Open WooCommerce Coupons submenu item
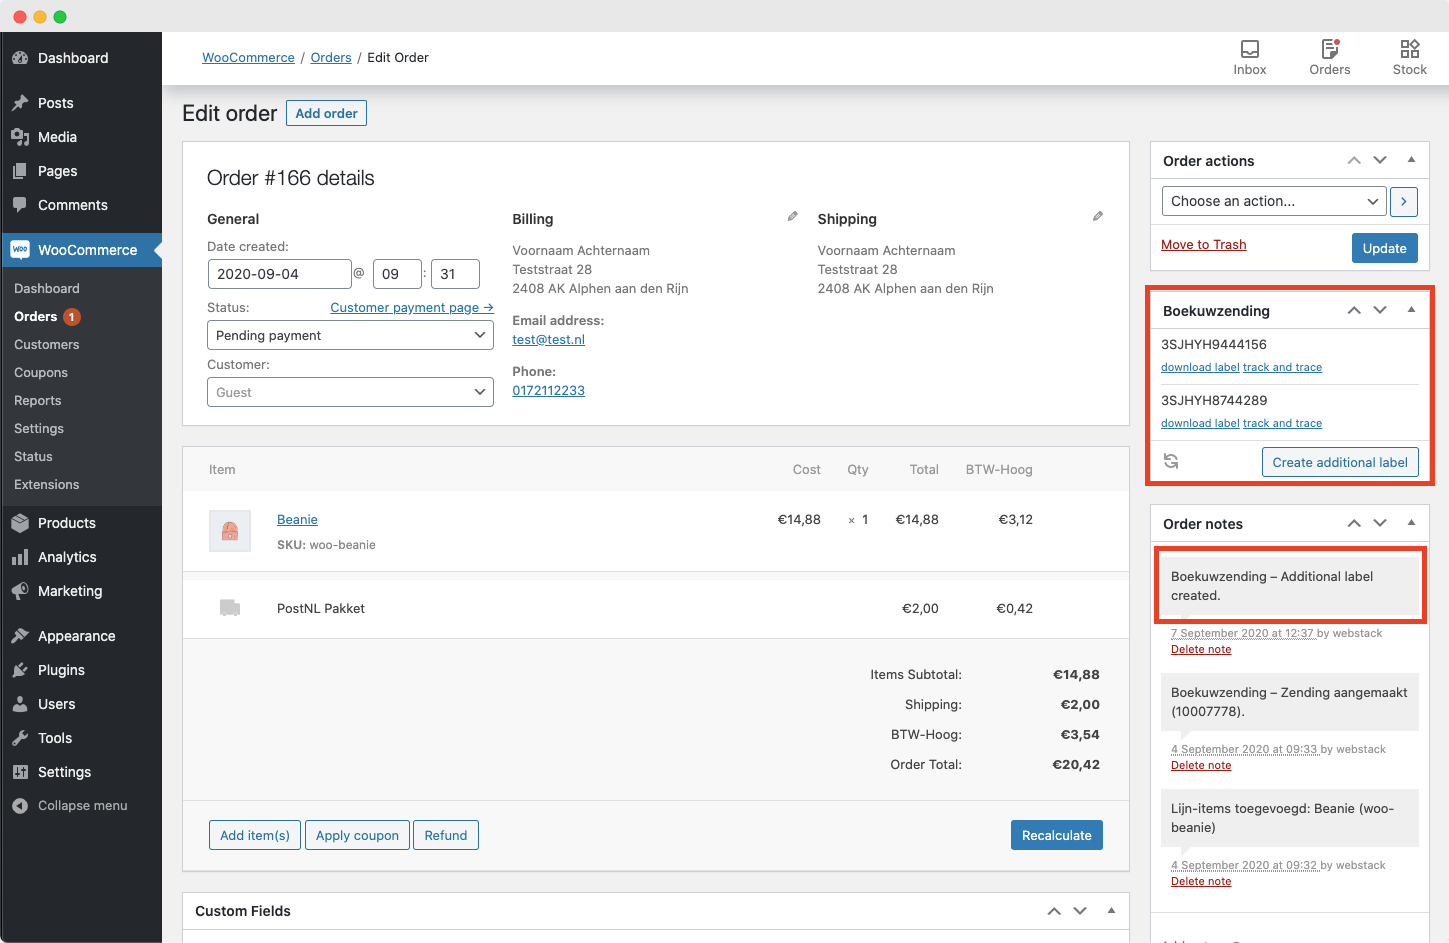This screenshot has width=1449, height=943. click(x=41, y=372)
